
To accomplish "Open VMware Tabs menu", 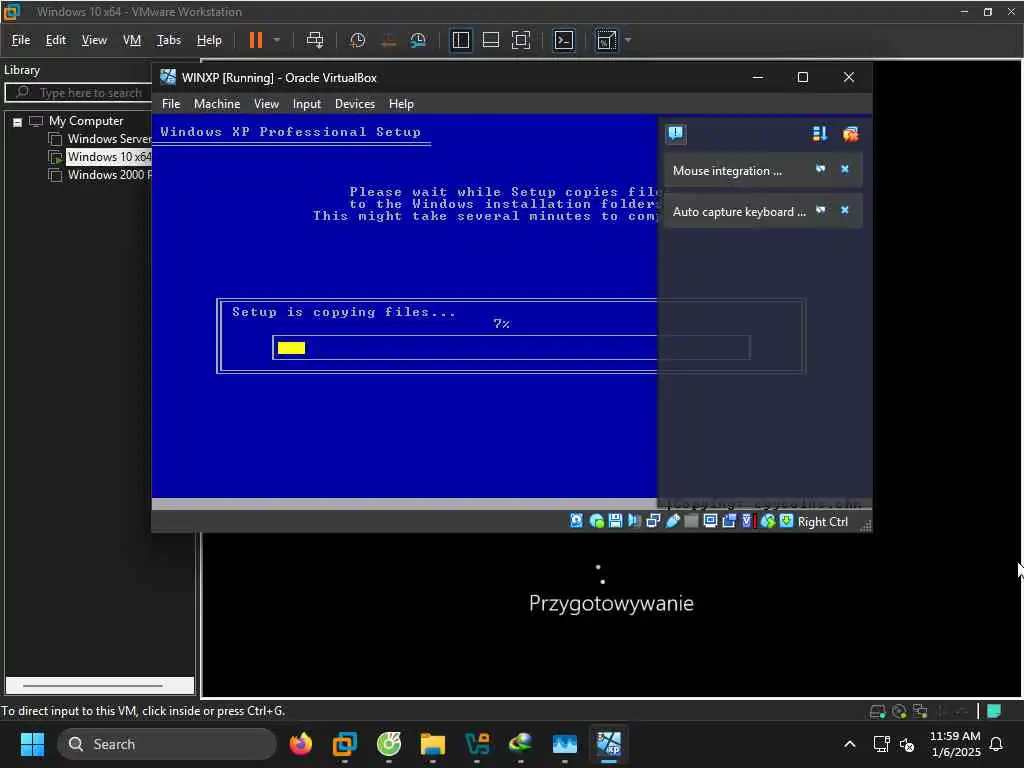I will pos(168,40).
